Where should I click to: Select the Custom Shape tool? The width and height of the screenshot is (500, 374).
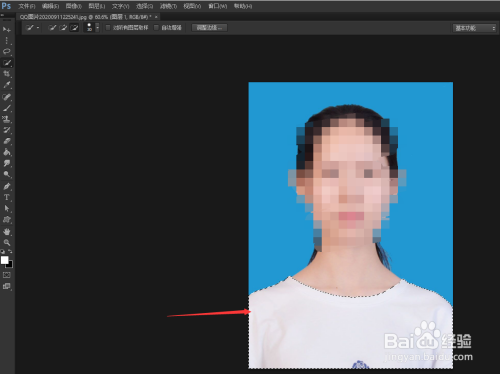coord(7,219)
